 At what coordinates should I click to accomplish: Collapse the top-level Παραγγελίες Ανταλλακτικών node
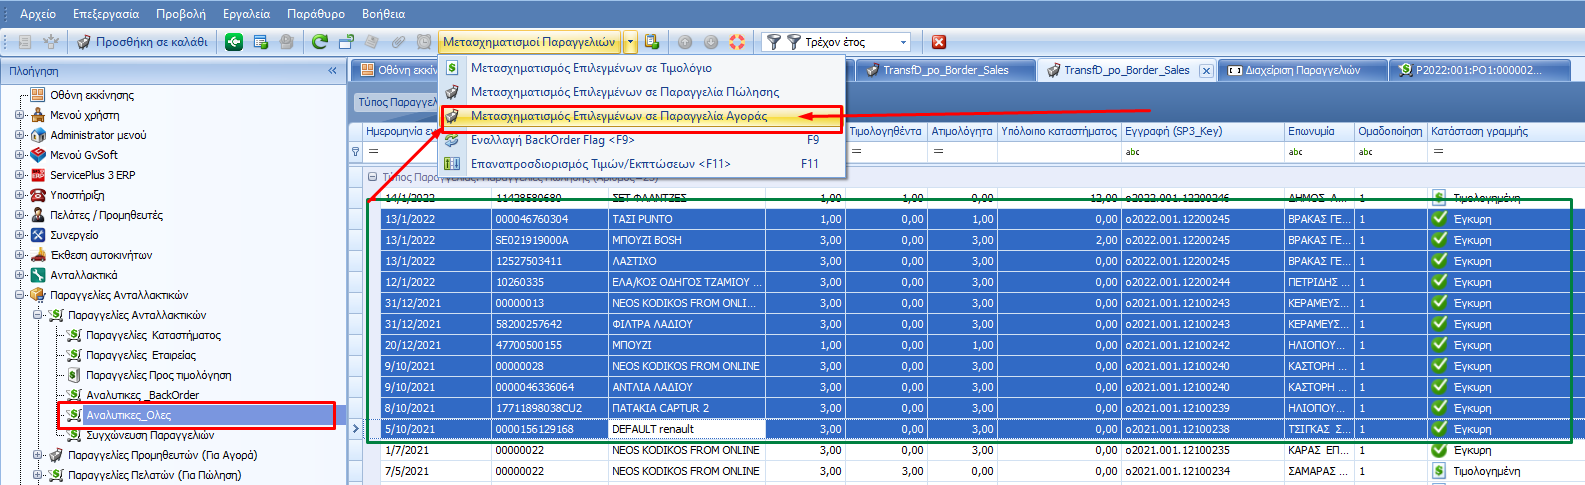tap(19, 295)
